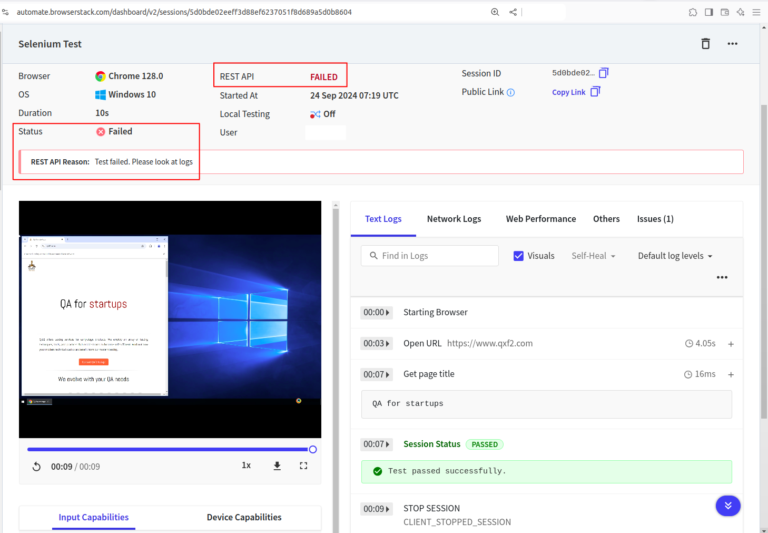Open the Issues (1) tab
This screenshot has height=533, width=768.
(655, 219)
